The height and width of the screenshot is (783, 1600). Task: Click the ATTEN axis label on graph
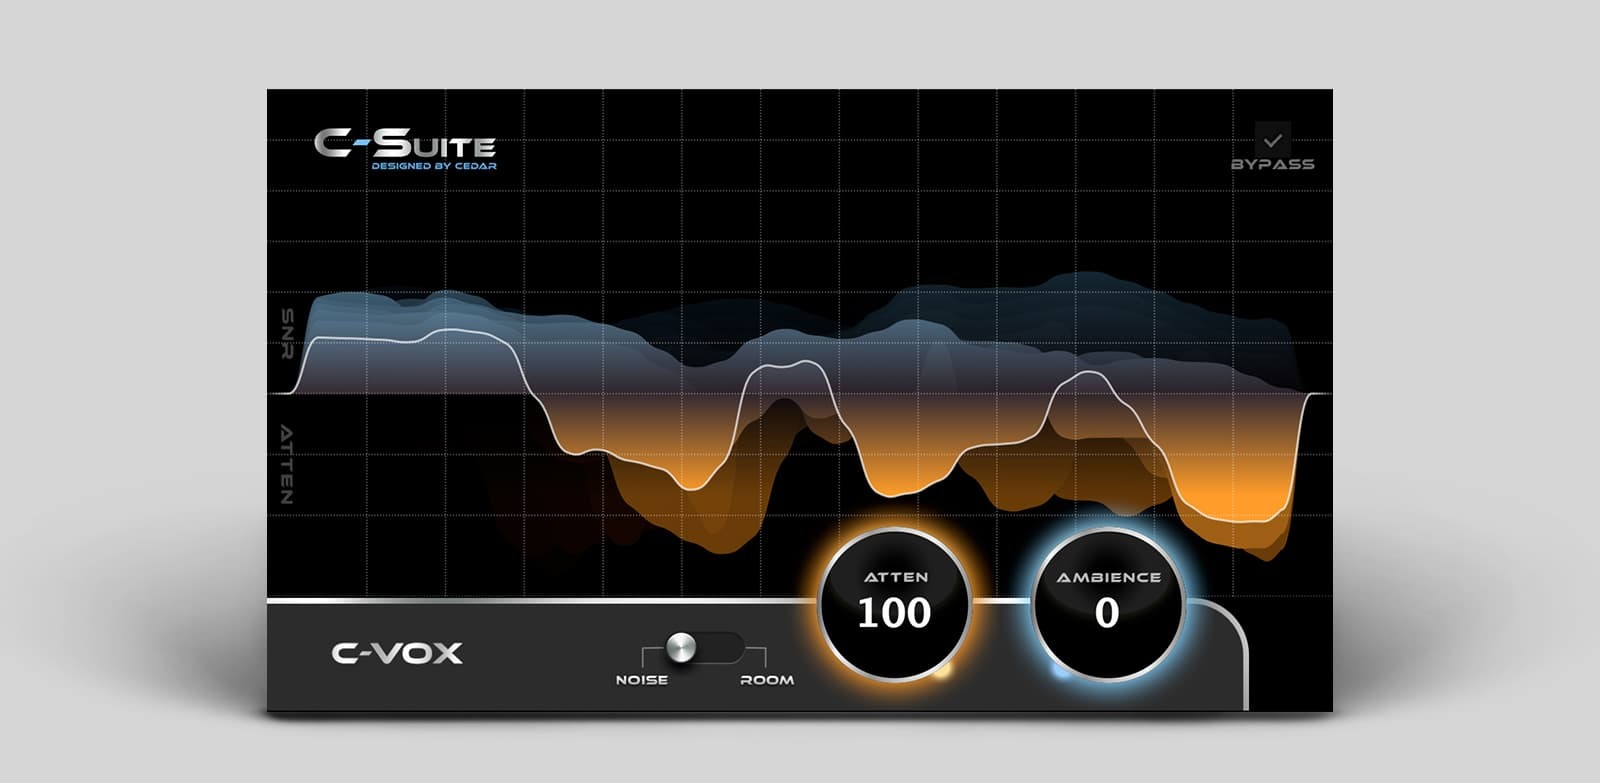pyautogui.click(x=287, y=464)
